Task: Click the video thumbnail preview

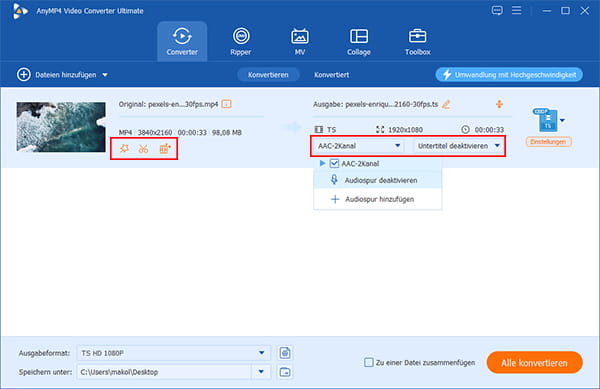Action: 61,127
